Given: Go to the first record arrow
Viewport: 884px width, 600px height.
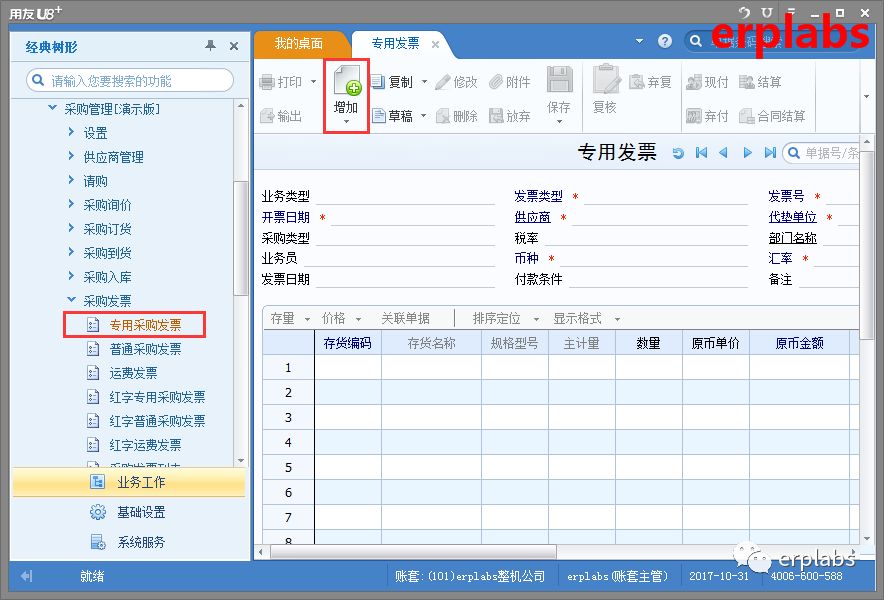Looking at the screenshot, I should coord(701,153).
